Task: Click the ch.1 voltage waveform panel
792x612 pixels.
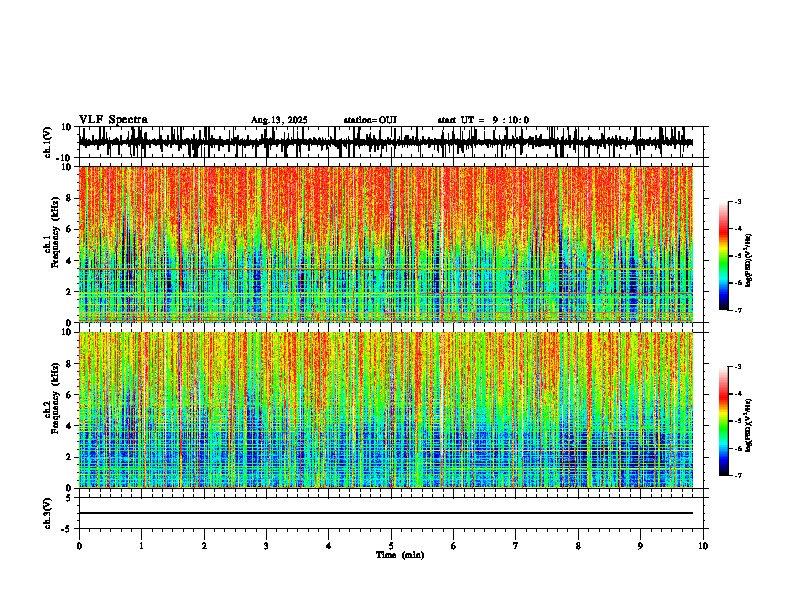Action: (391, 142)
